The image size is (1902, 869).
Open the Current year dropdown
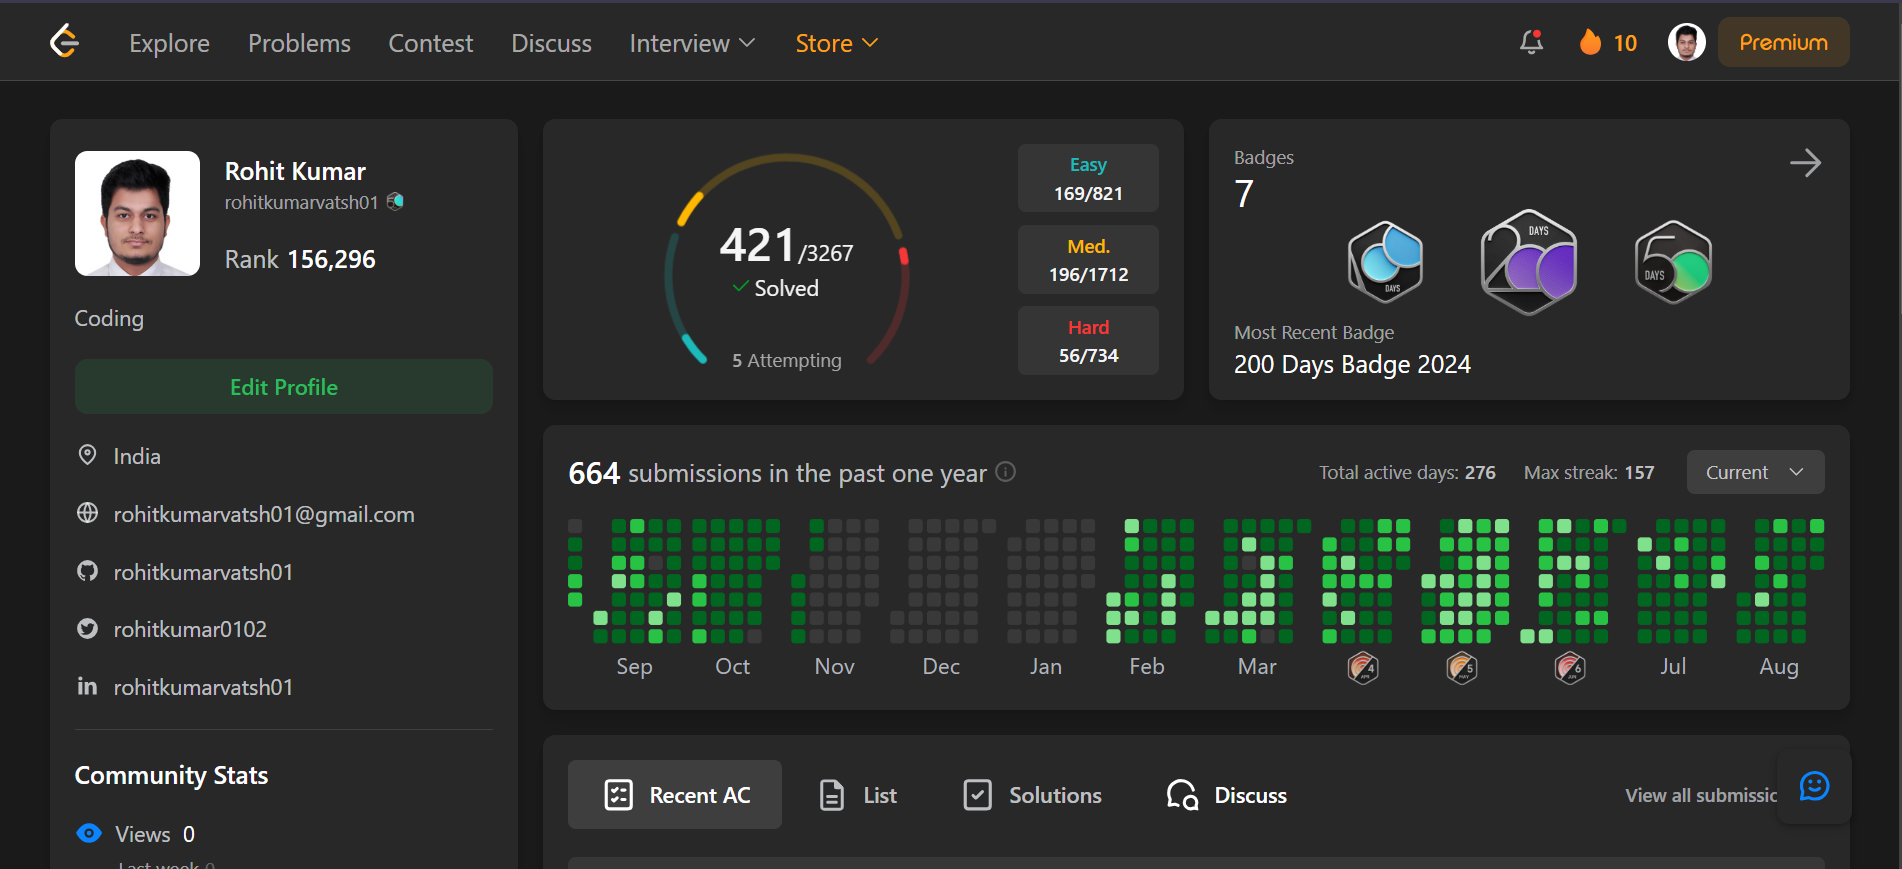[x=1755, y=472]
